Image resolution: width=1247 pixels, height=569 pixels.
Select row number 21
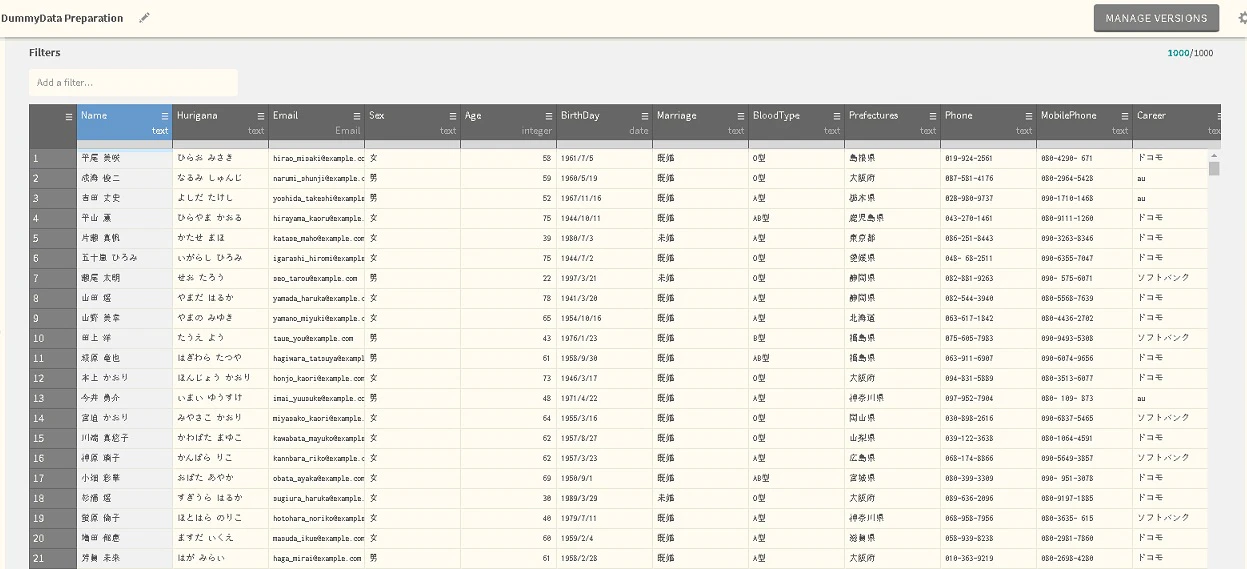point(53,558)
